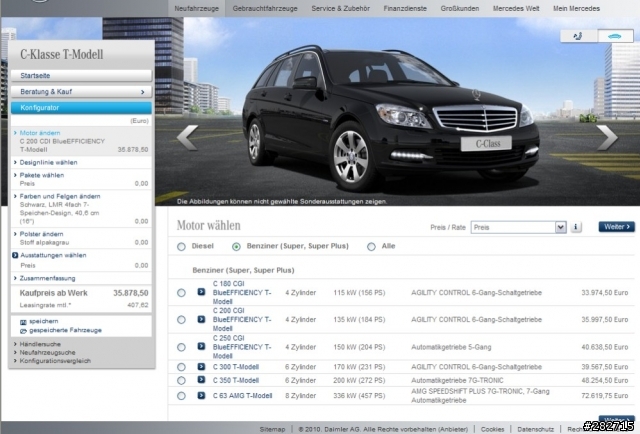Open Sitemap footer link

[272, 430]
